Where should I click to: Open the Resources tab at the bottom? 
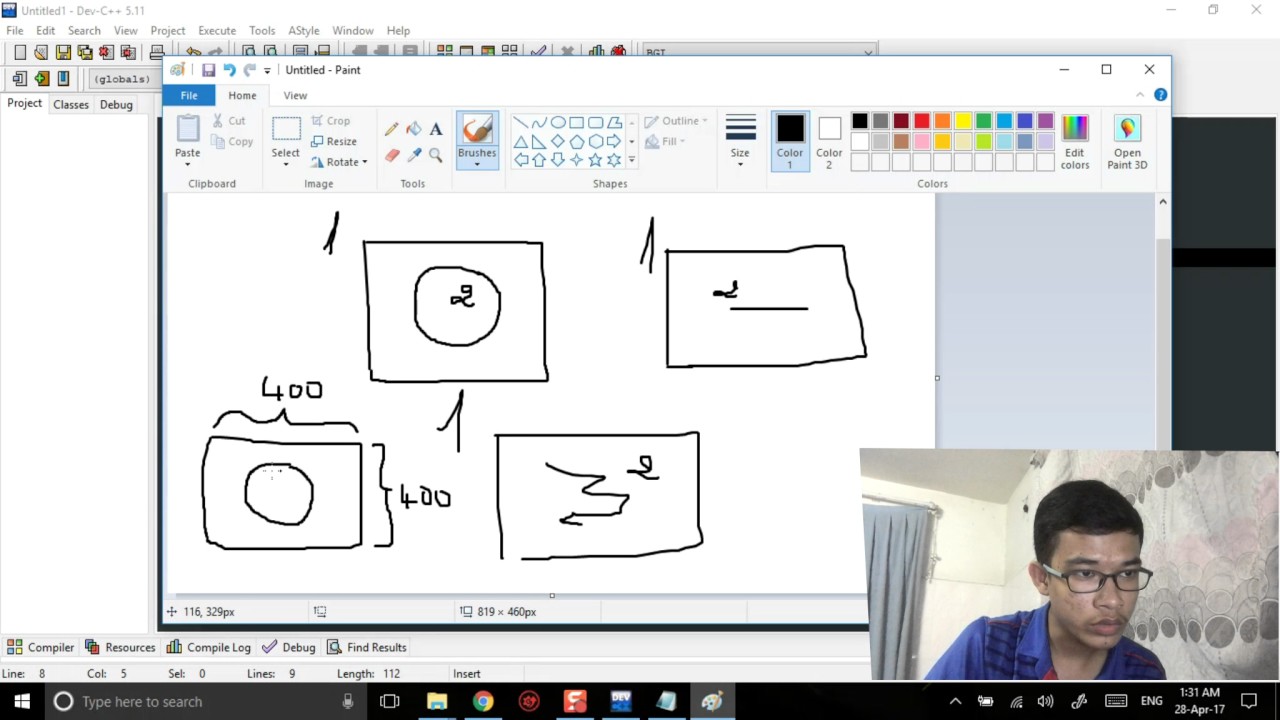[x=120, y=647]
